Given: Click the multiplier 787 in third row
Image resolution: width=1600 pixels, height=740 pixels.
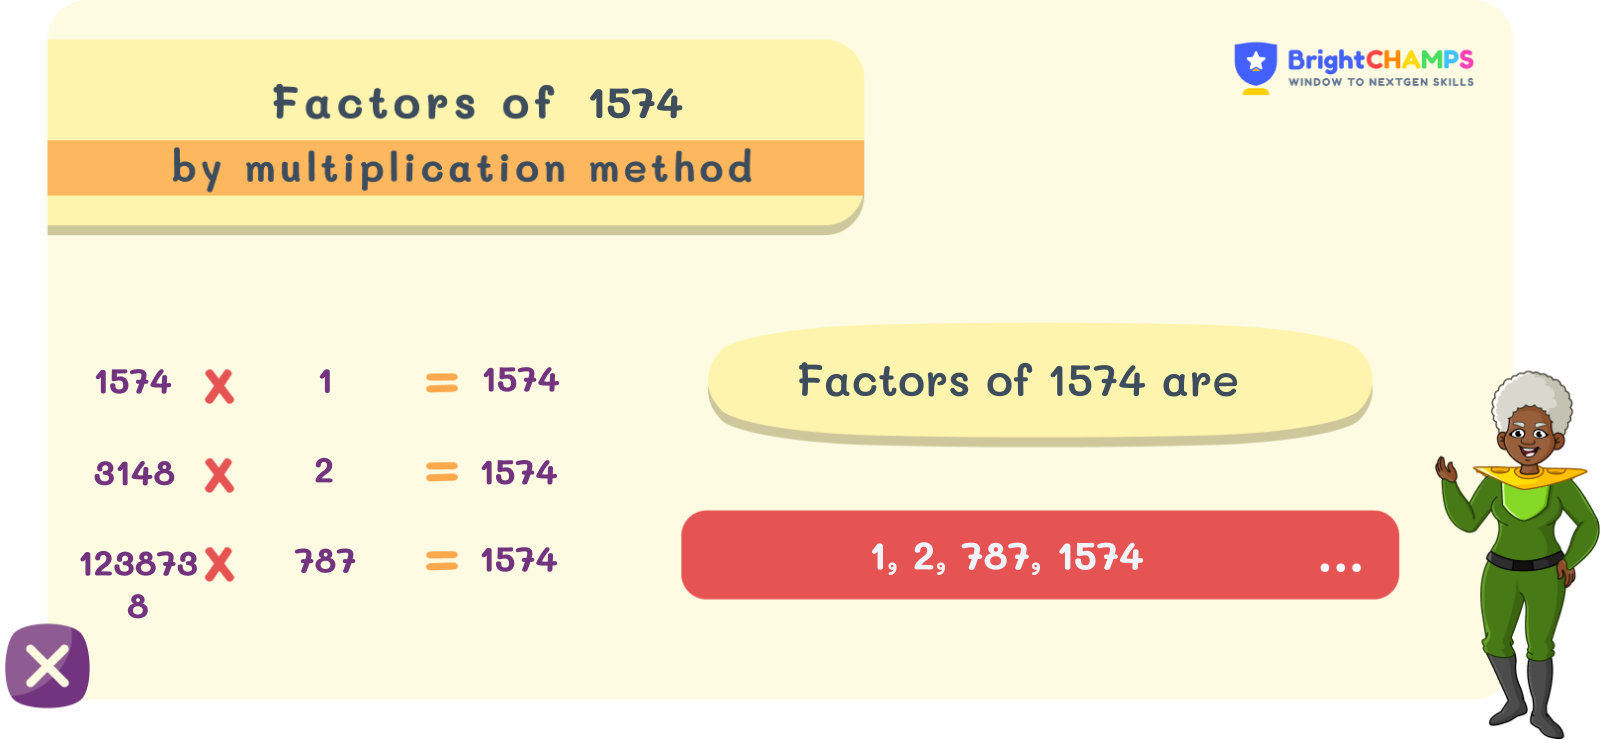Looking at the screenshot, I should (x=325, y=561).
